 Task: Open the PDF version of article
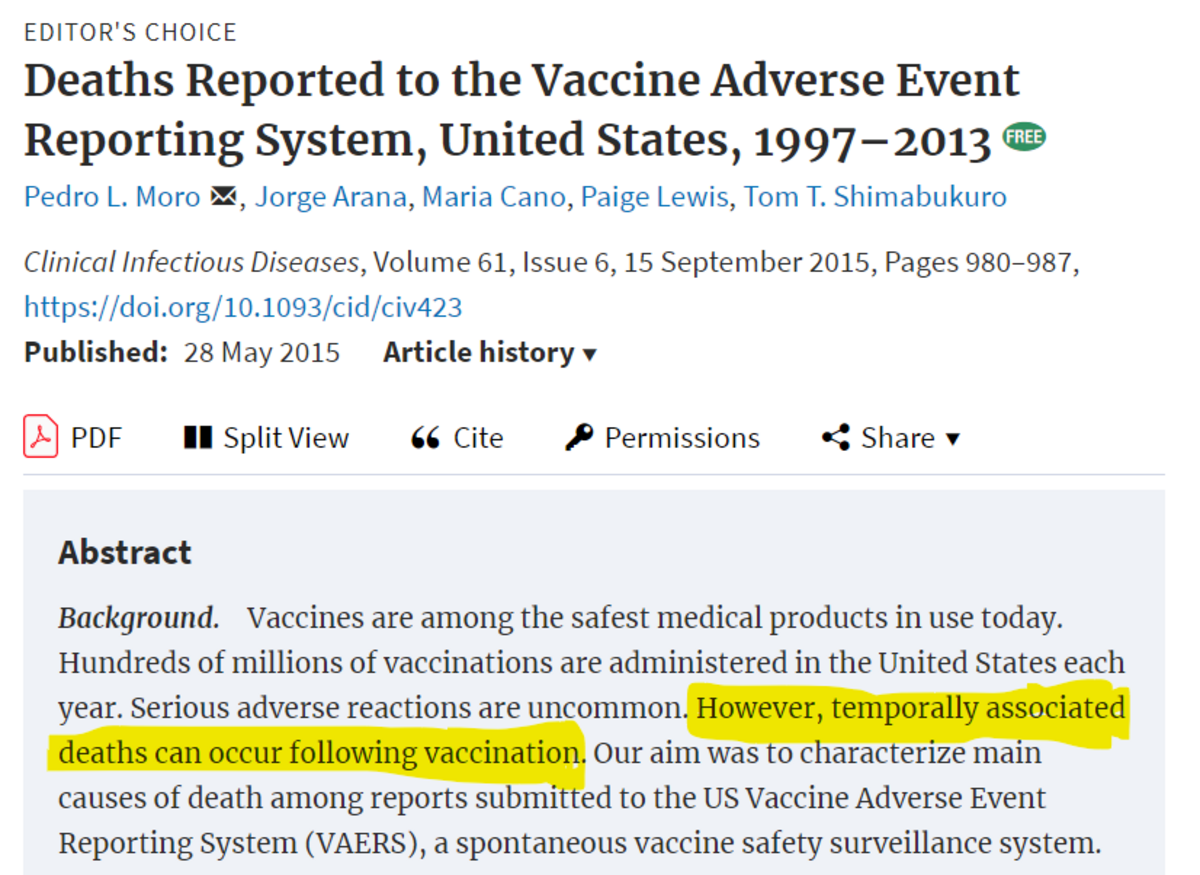click(x=95, y=438)
